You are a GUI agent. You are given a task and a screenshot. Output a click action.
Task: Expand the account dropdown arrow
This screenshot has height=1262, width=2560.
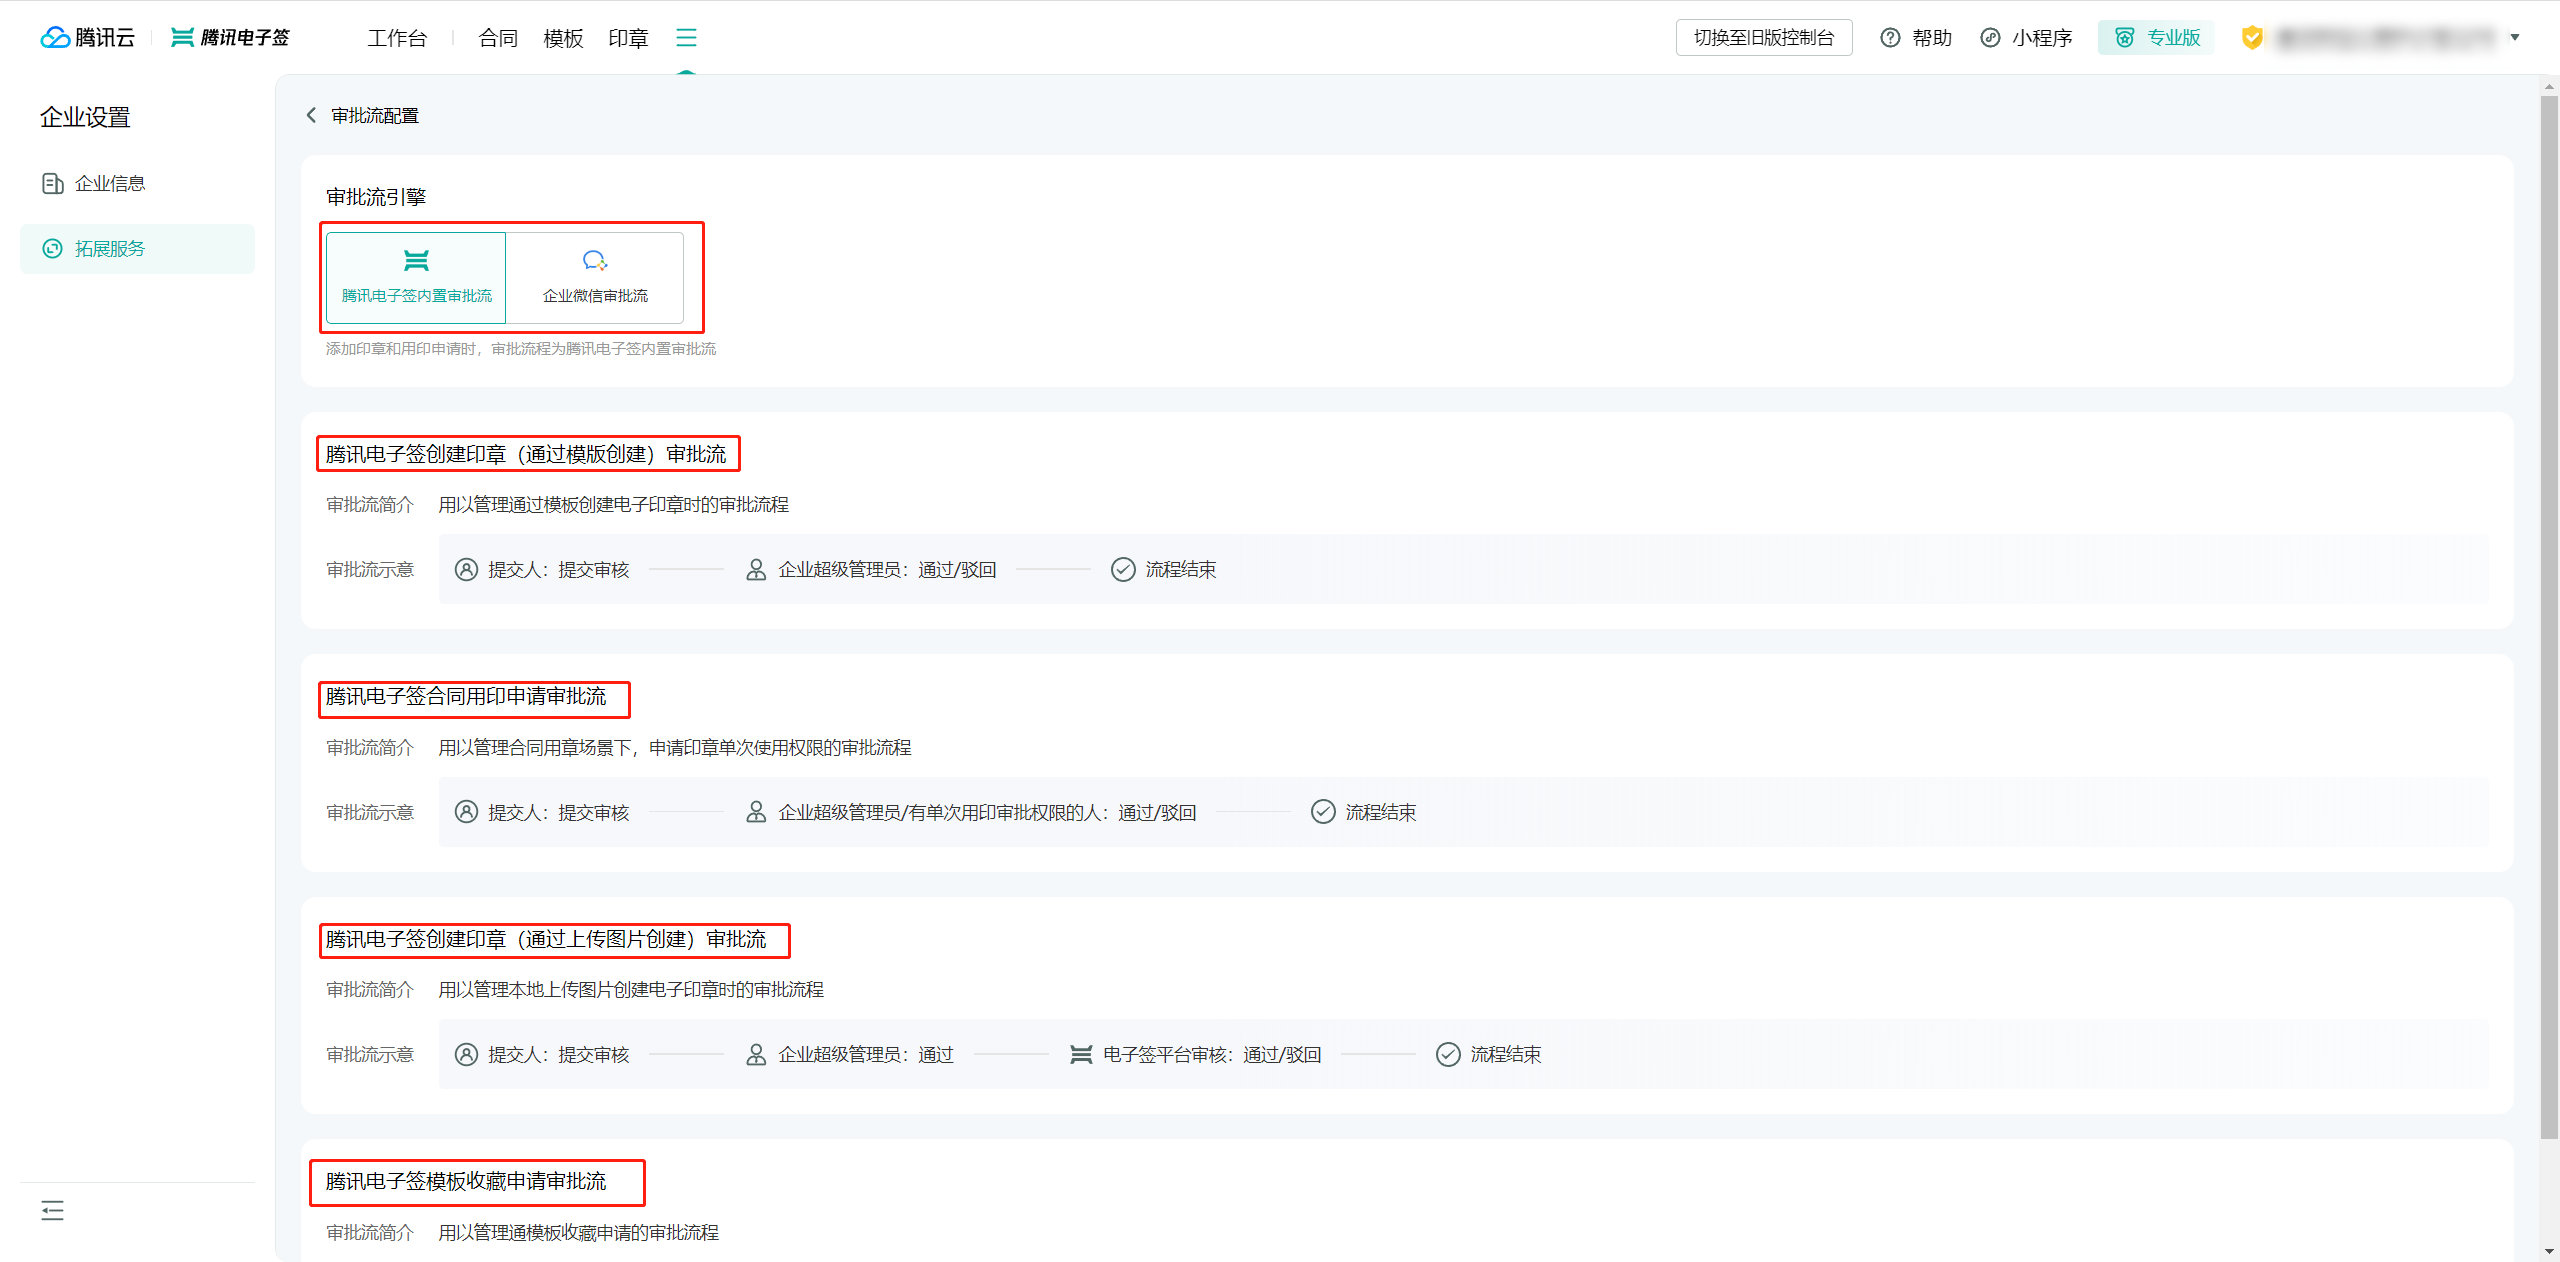[2515, 38]
